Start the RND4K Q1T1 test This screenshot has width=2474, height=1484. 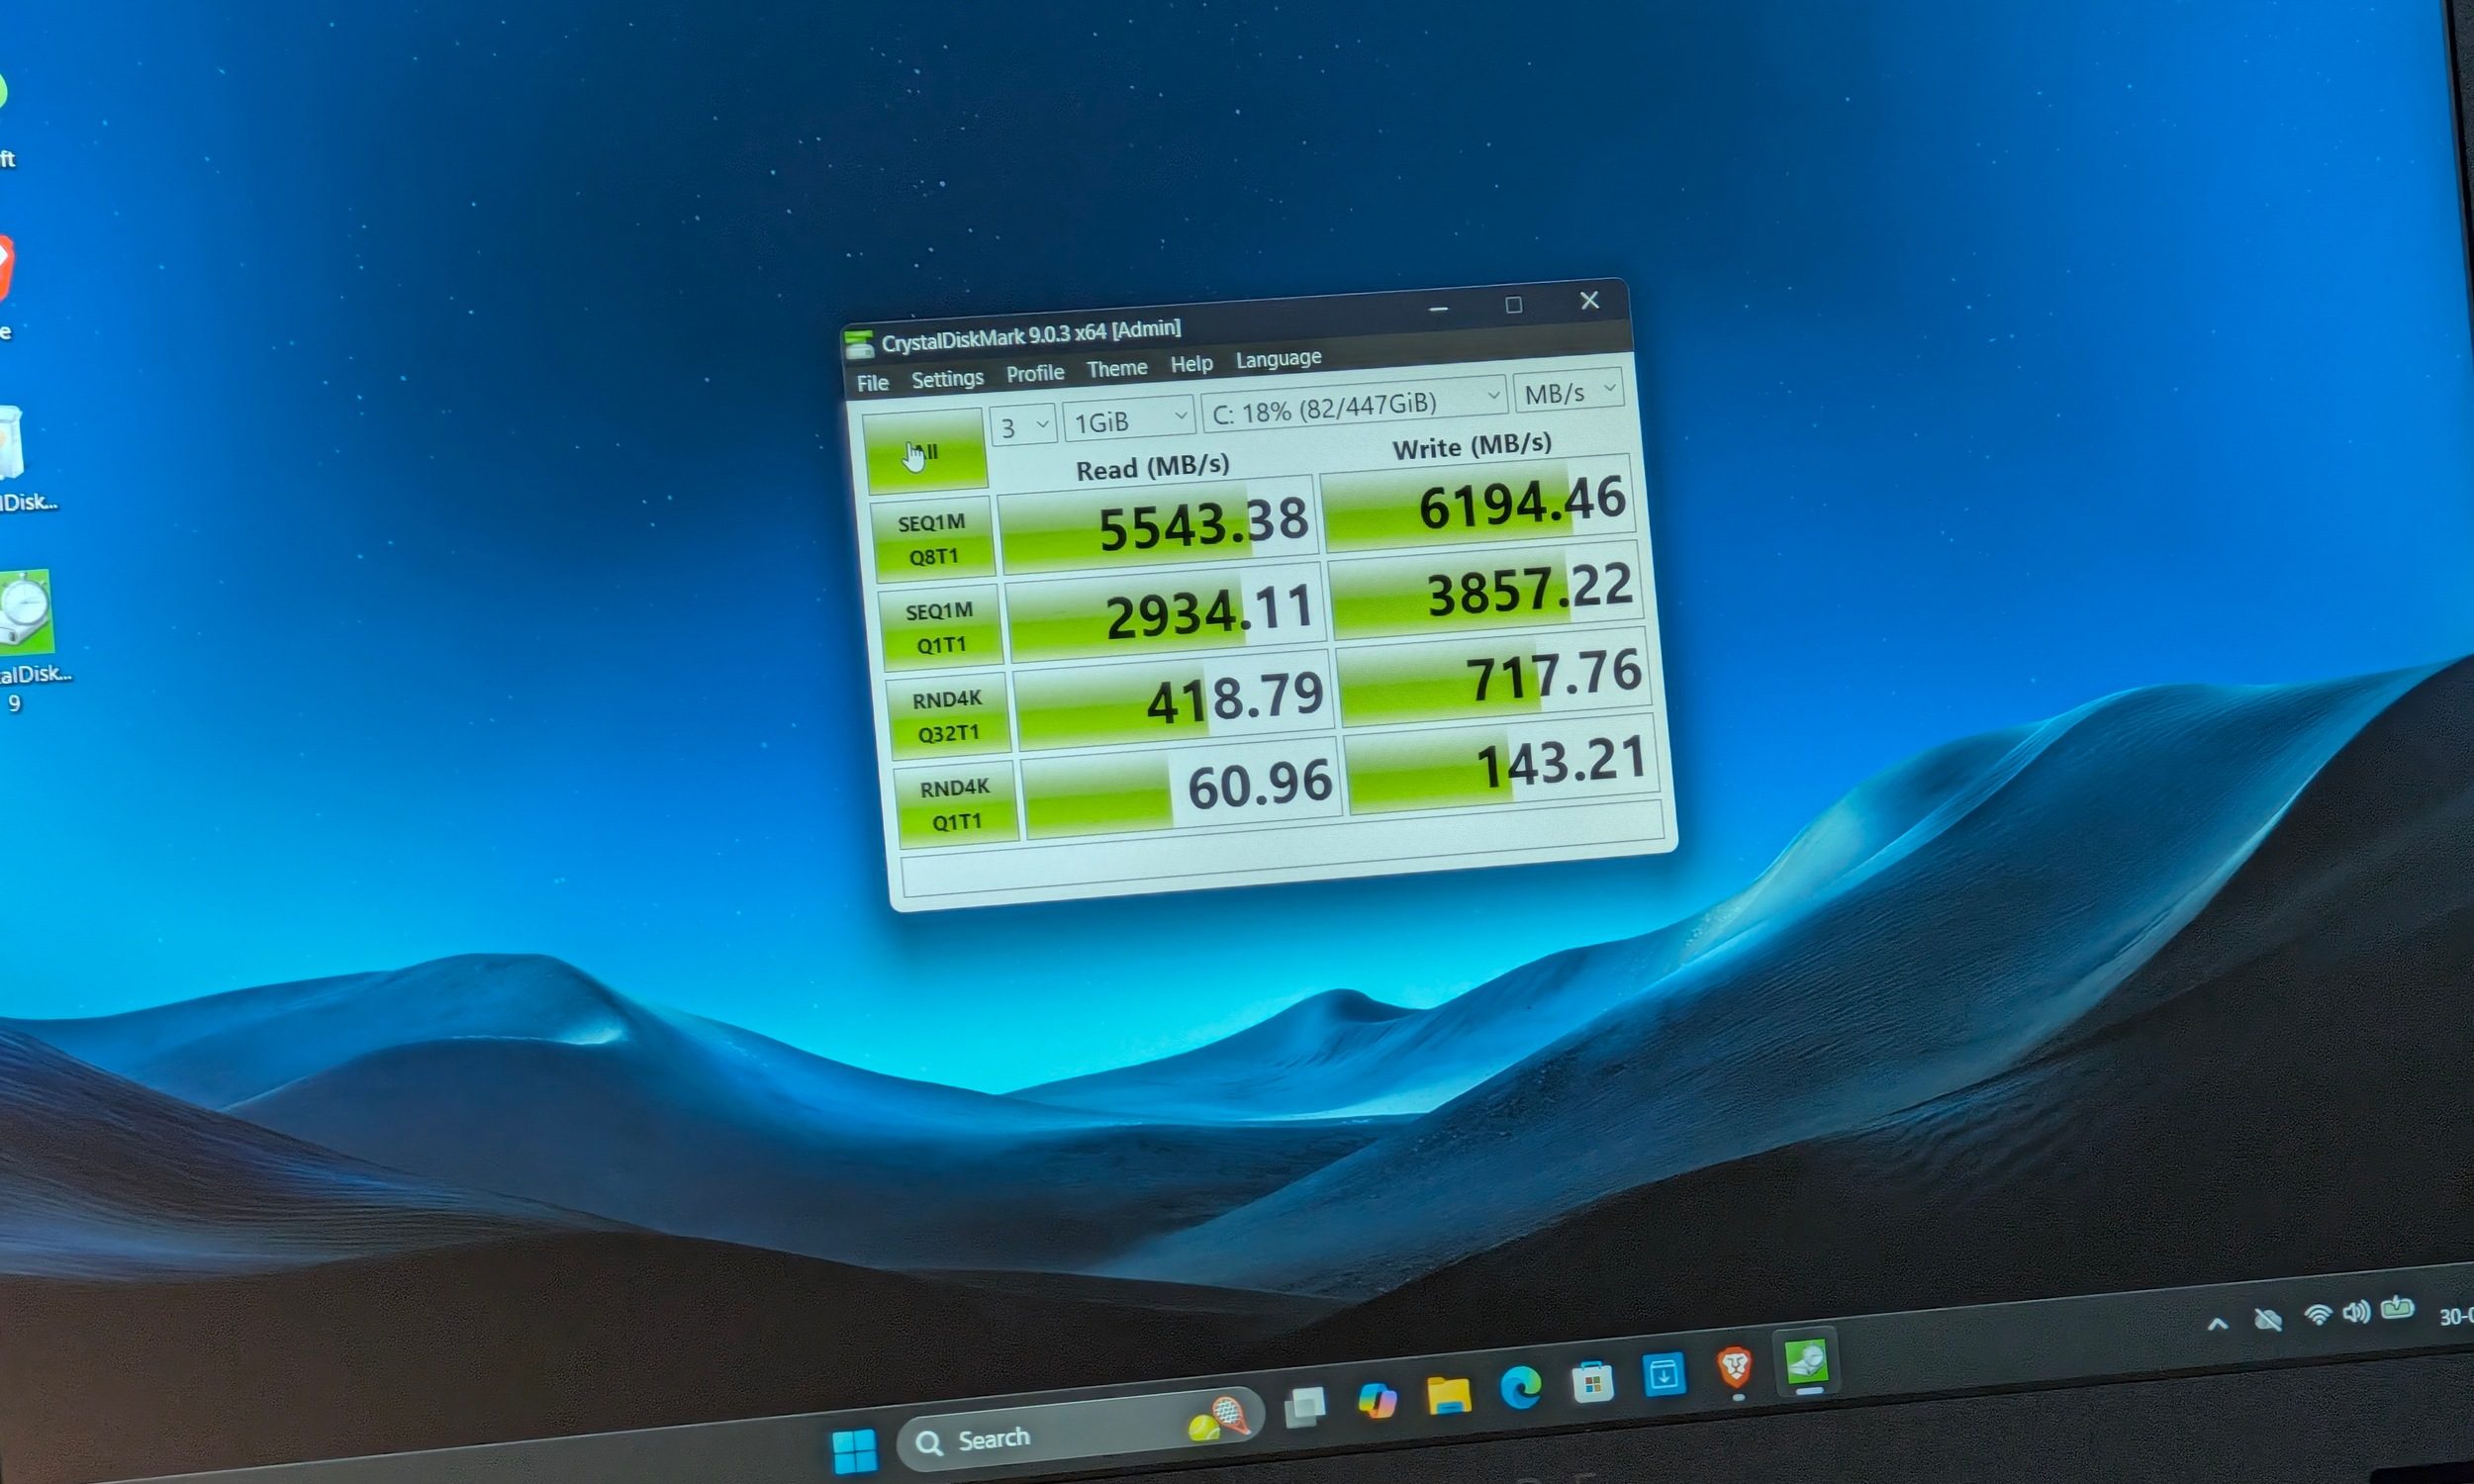coord(956,803)
